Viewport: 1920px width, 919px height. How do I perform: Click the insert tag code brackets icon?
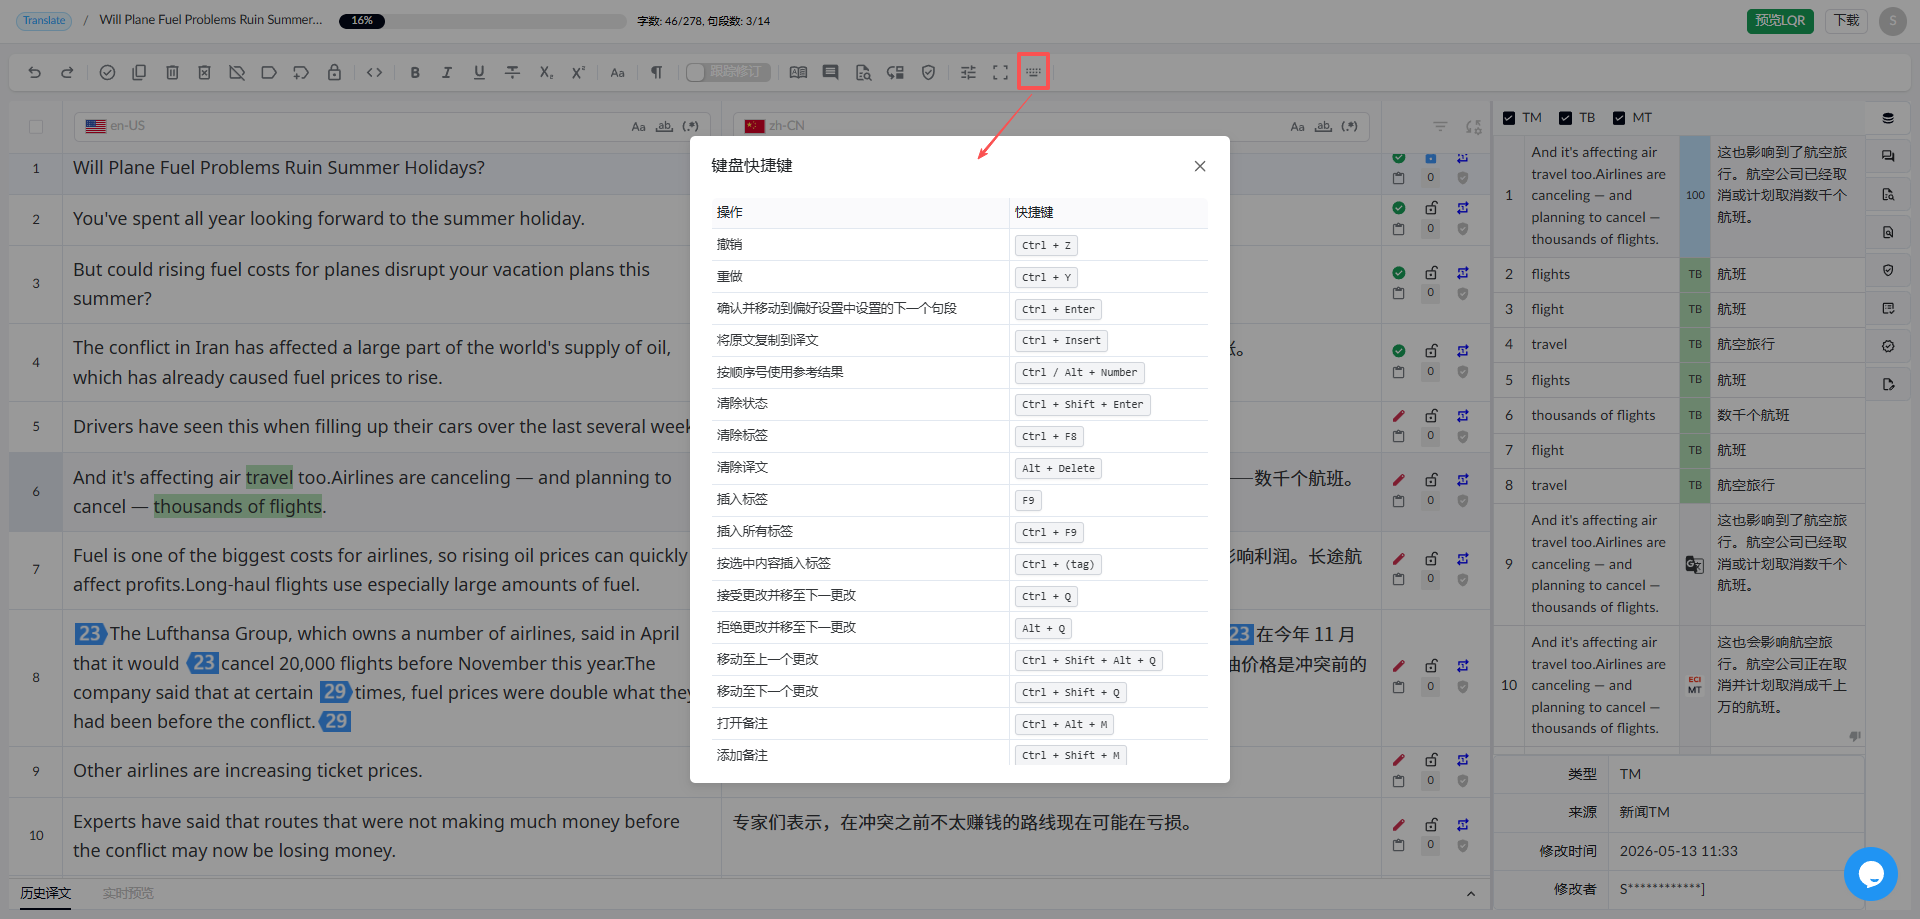click(374, 72)
